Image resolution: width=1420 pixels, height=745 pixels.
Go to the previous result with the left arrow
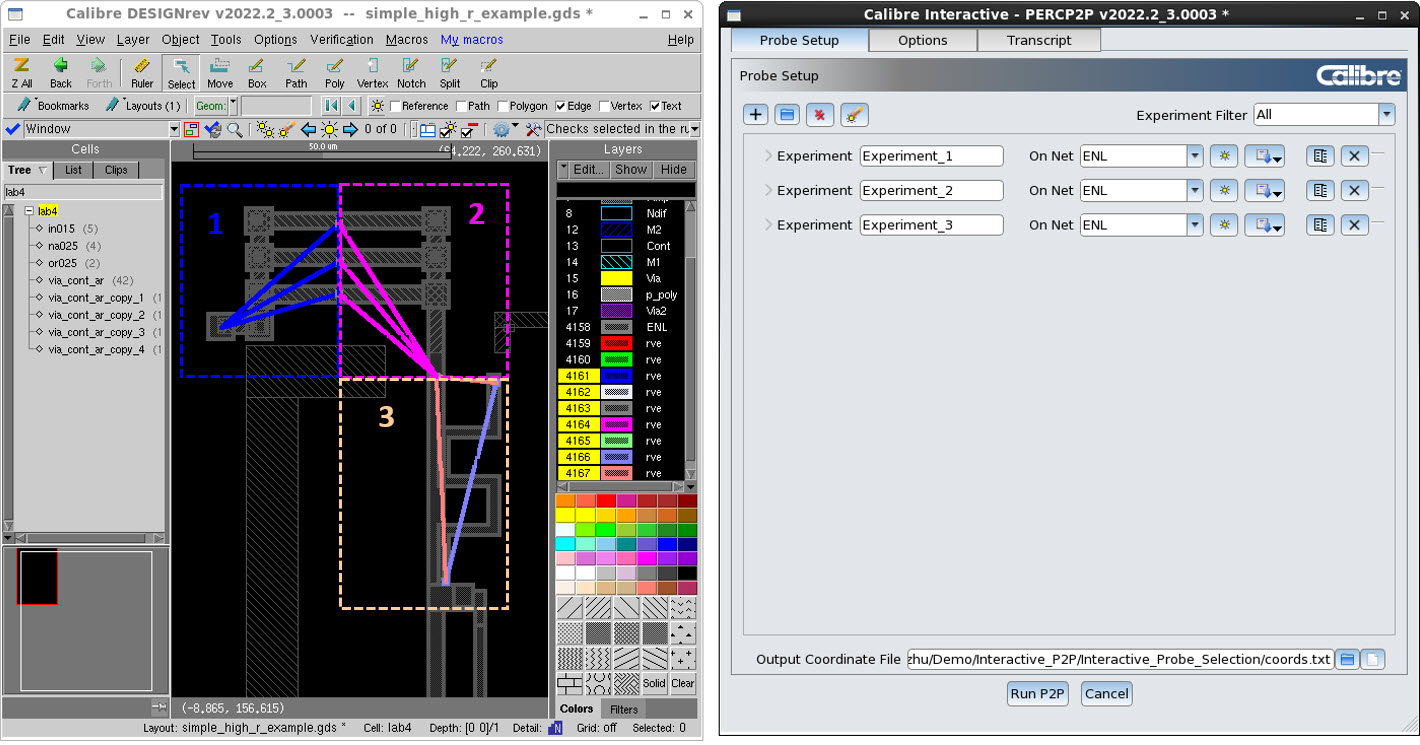pyautogui.click(x=308, y=129)
